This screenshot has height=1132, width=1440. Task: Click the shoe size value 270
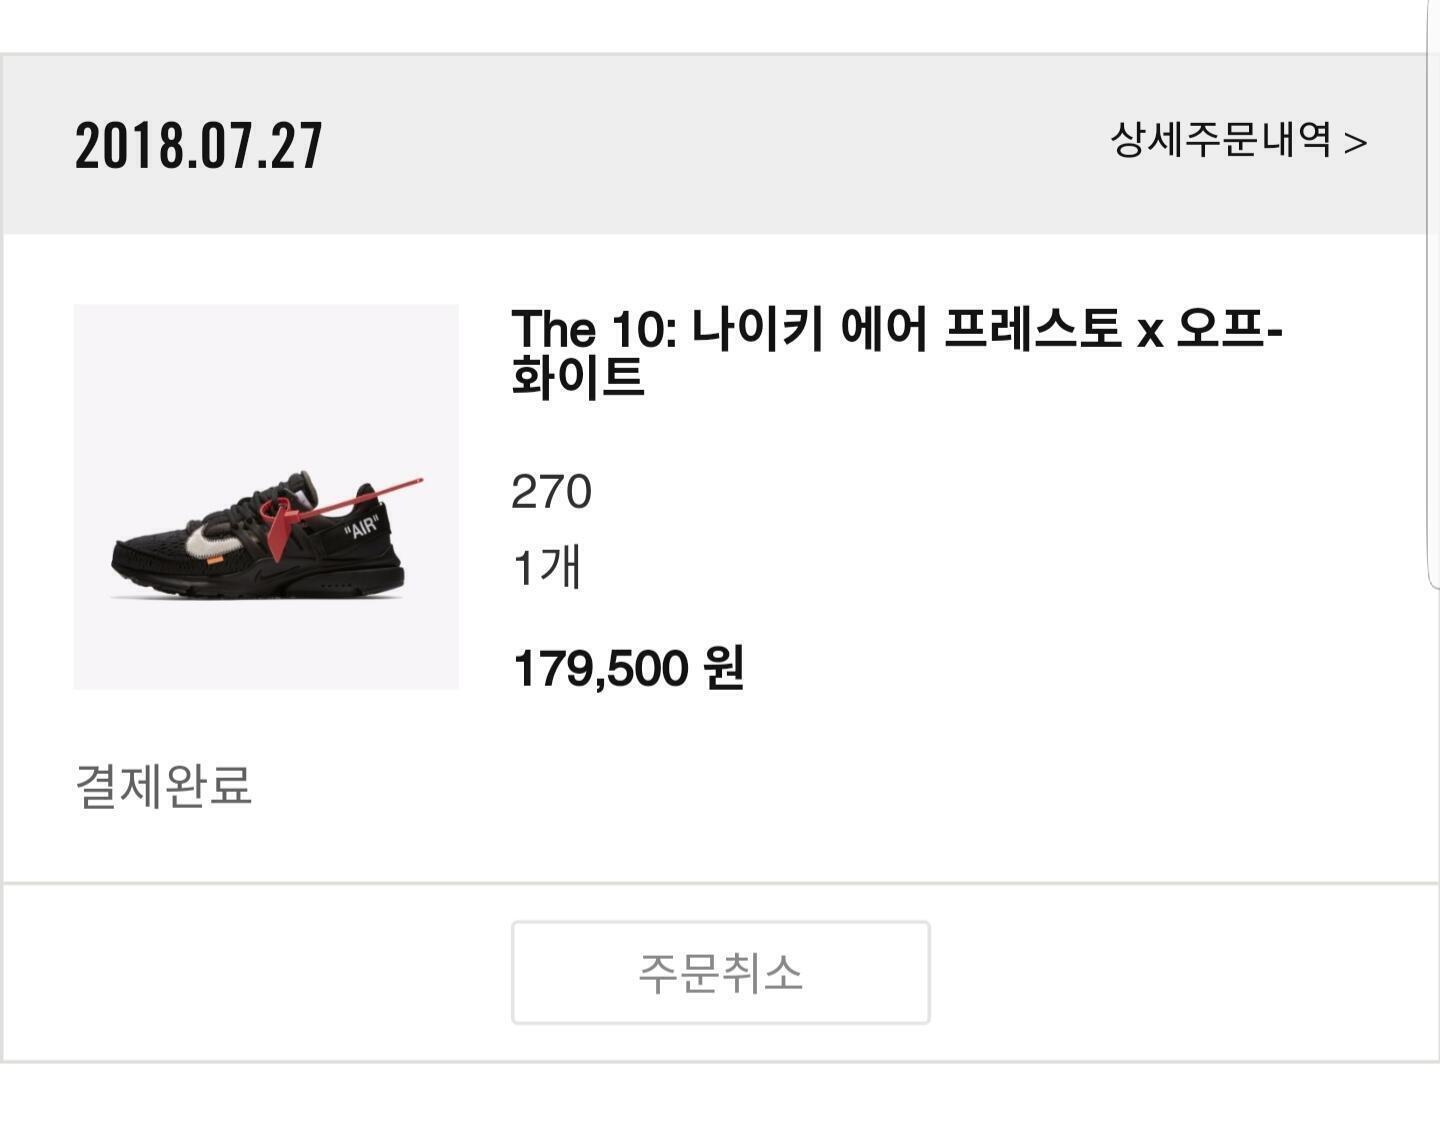click(551, 492)
